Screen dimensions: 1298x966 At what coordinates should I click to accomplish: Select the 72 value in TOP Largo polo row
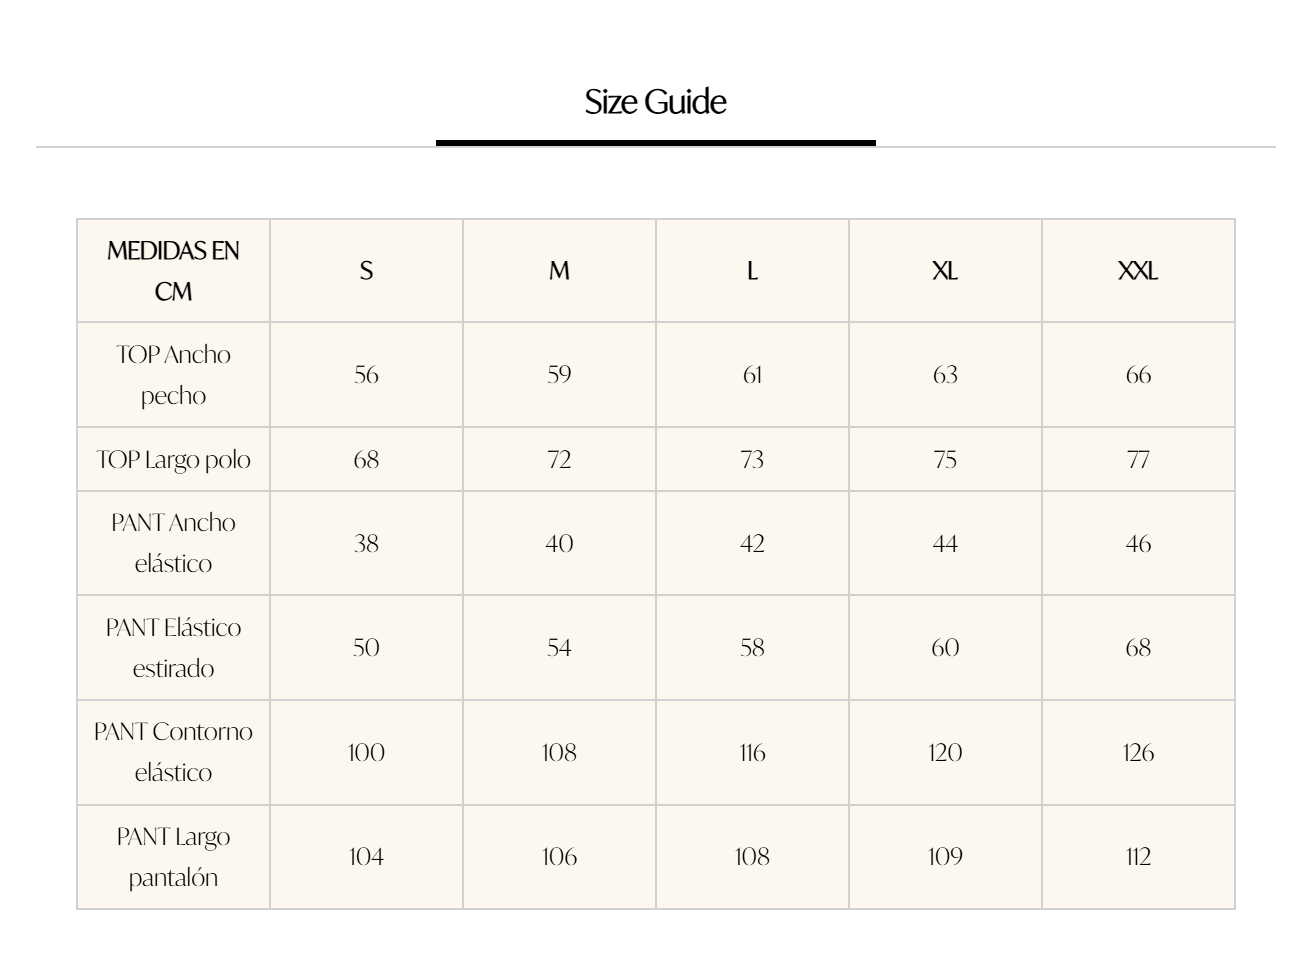coord(559,460)
